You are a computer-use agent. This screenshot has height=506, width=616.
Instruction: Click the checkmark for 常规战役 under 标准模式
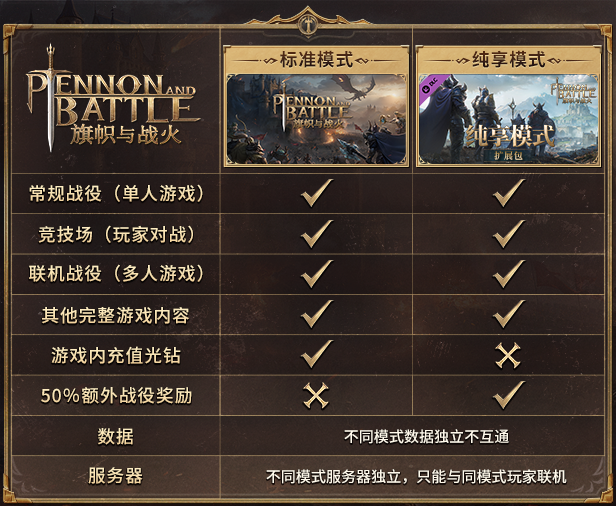click(x=317, y=193)
